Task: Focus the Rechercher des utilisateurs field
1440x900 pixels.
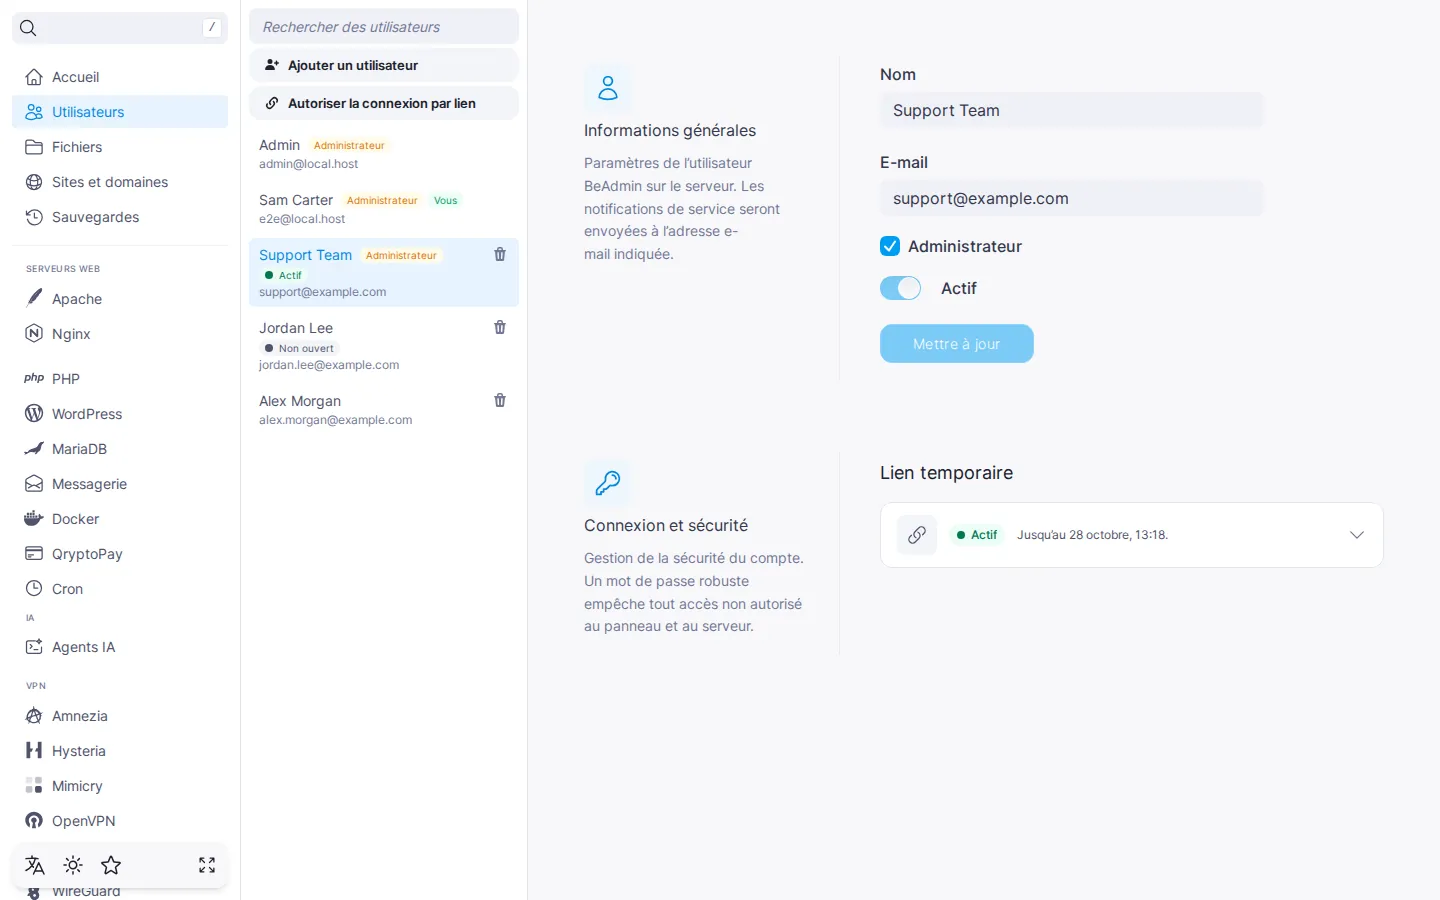Action: coord(384,27)
